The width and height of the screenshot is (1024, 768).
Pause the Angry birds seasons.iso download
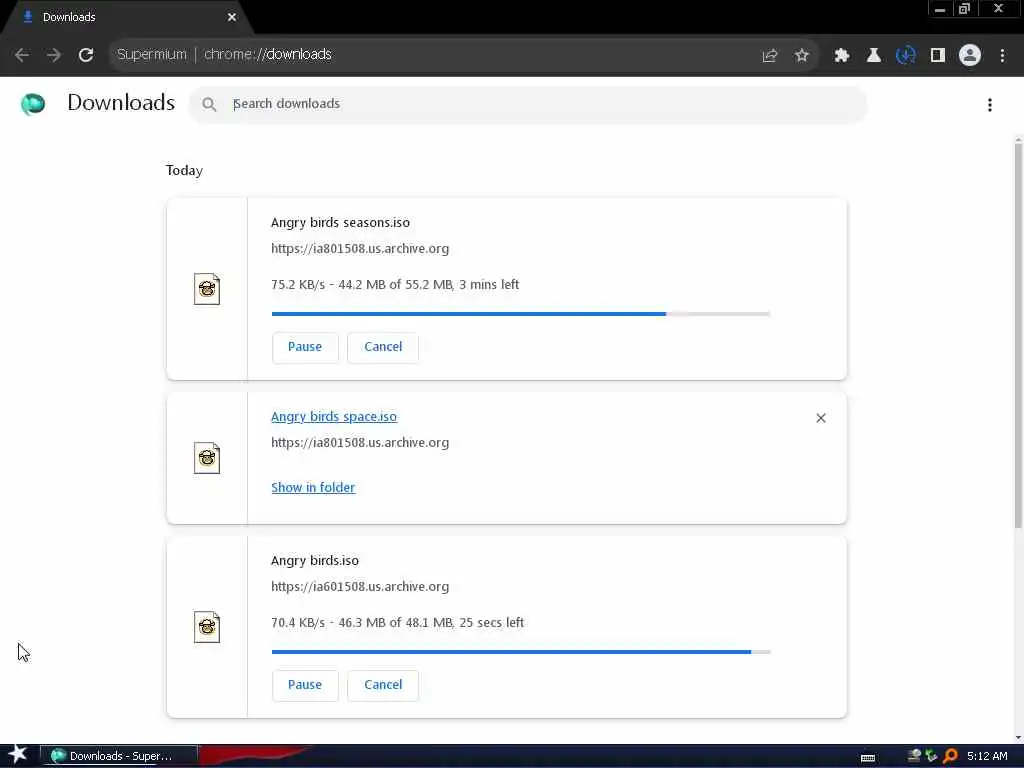tap(305, 347)
